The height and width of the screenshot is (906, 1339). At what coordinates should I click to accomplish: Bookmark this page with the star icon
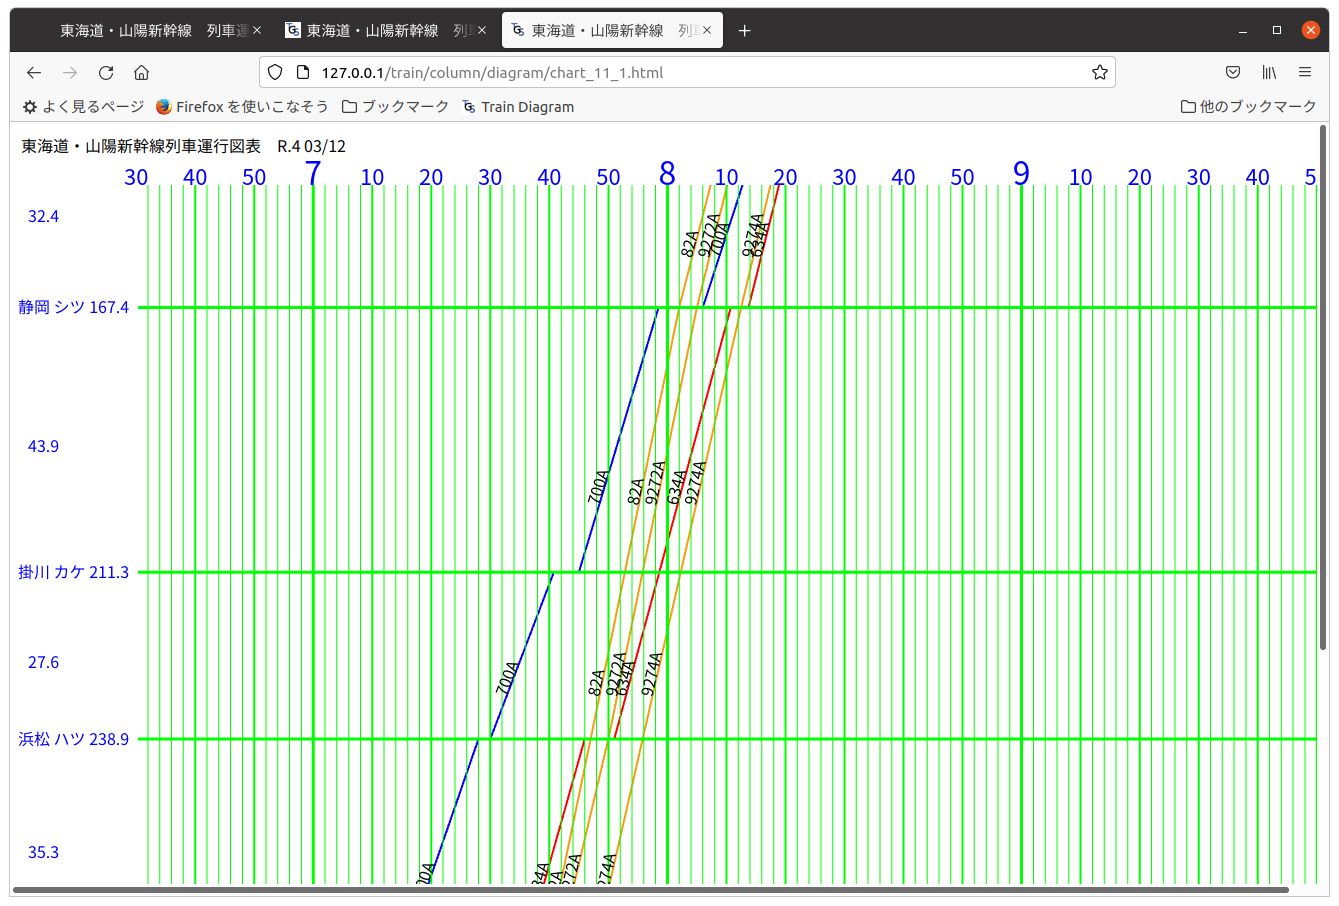point(1100,72)
